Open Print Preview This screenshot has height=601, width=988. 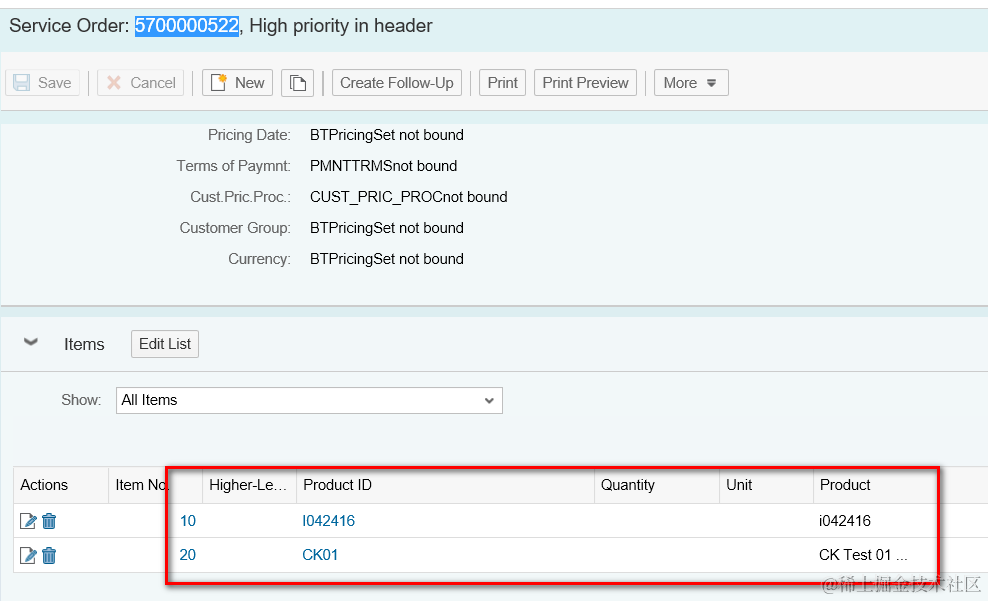point(585,83)
